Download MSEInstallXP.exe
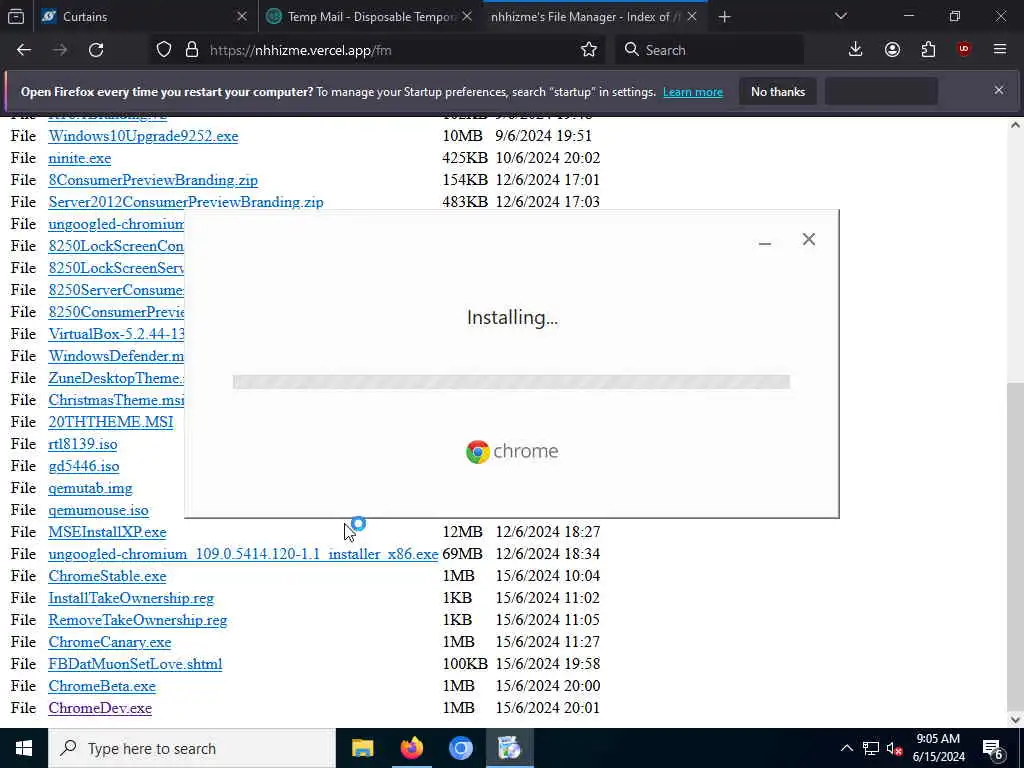 (107, 532)
